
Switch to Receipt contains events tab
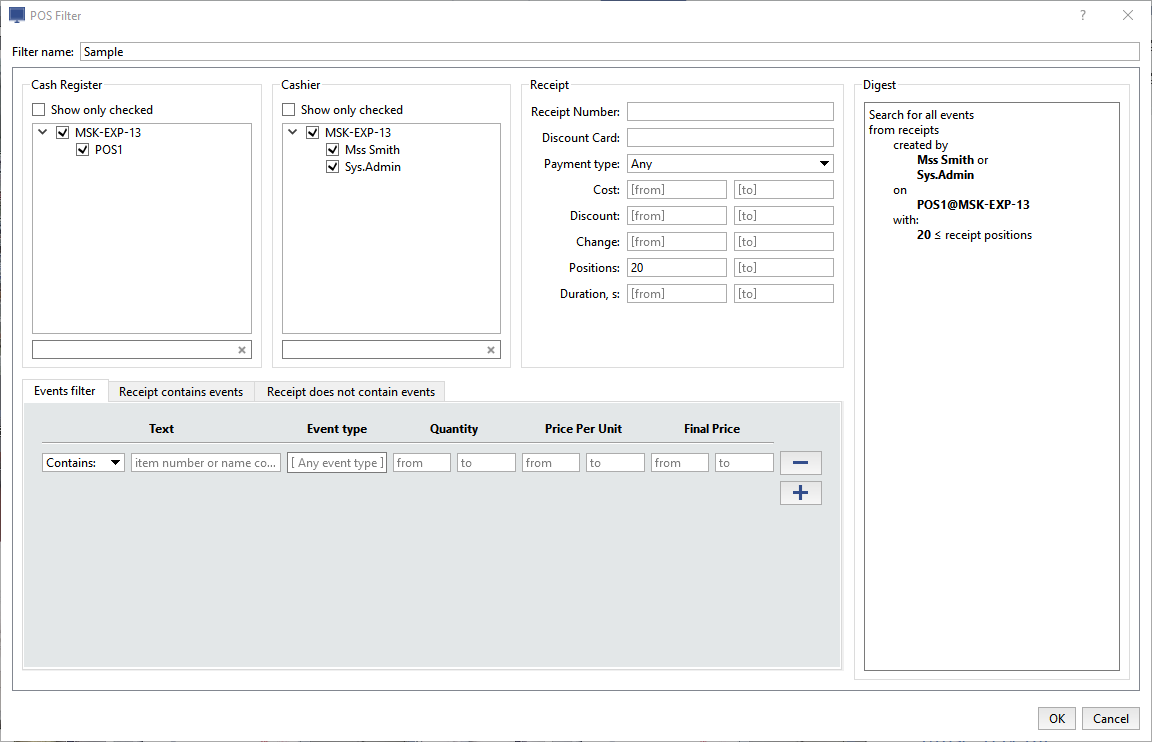(x=181, y=392)
